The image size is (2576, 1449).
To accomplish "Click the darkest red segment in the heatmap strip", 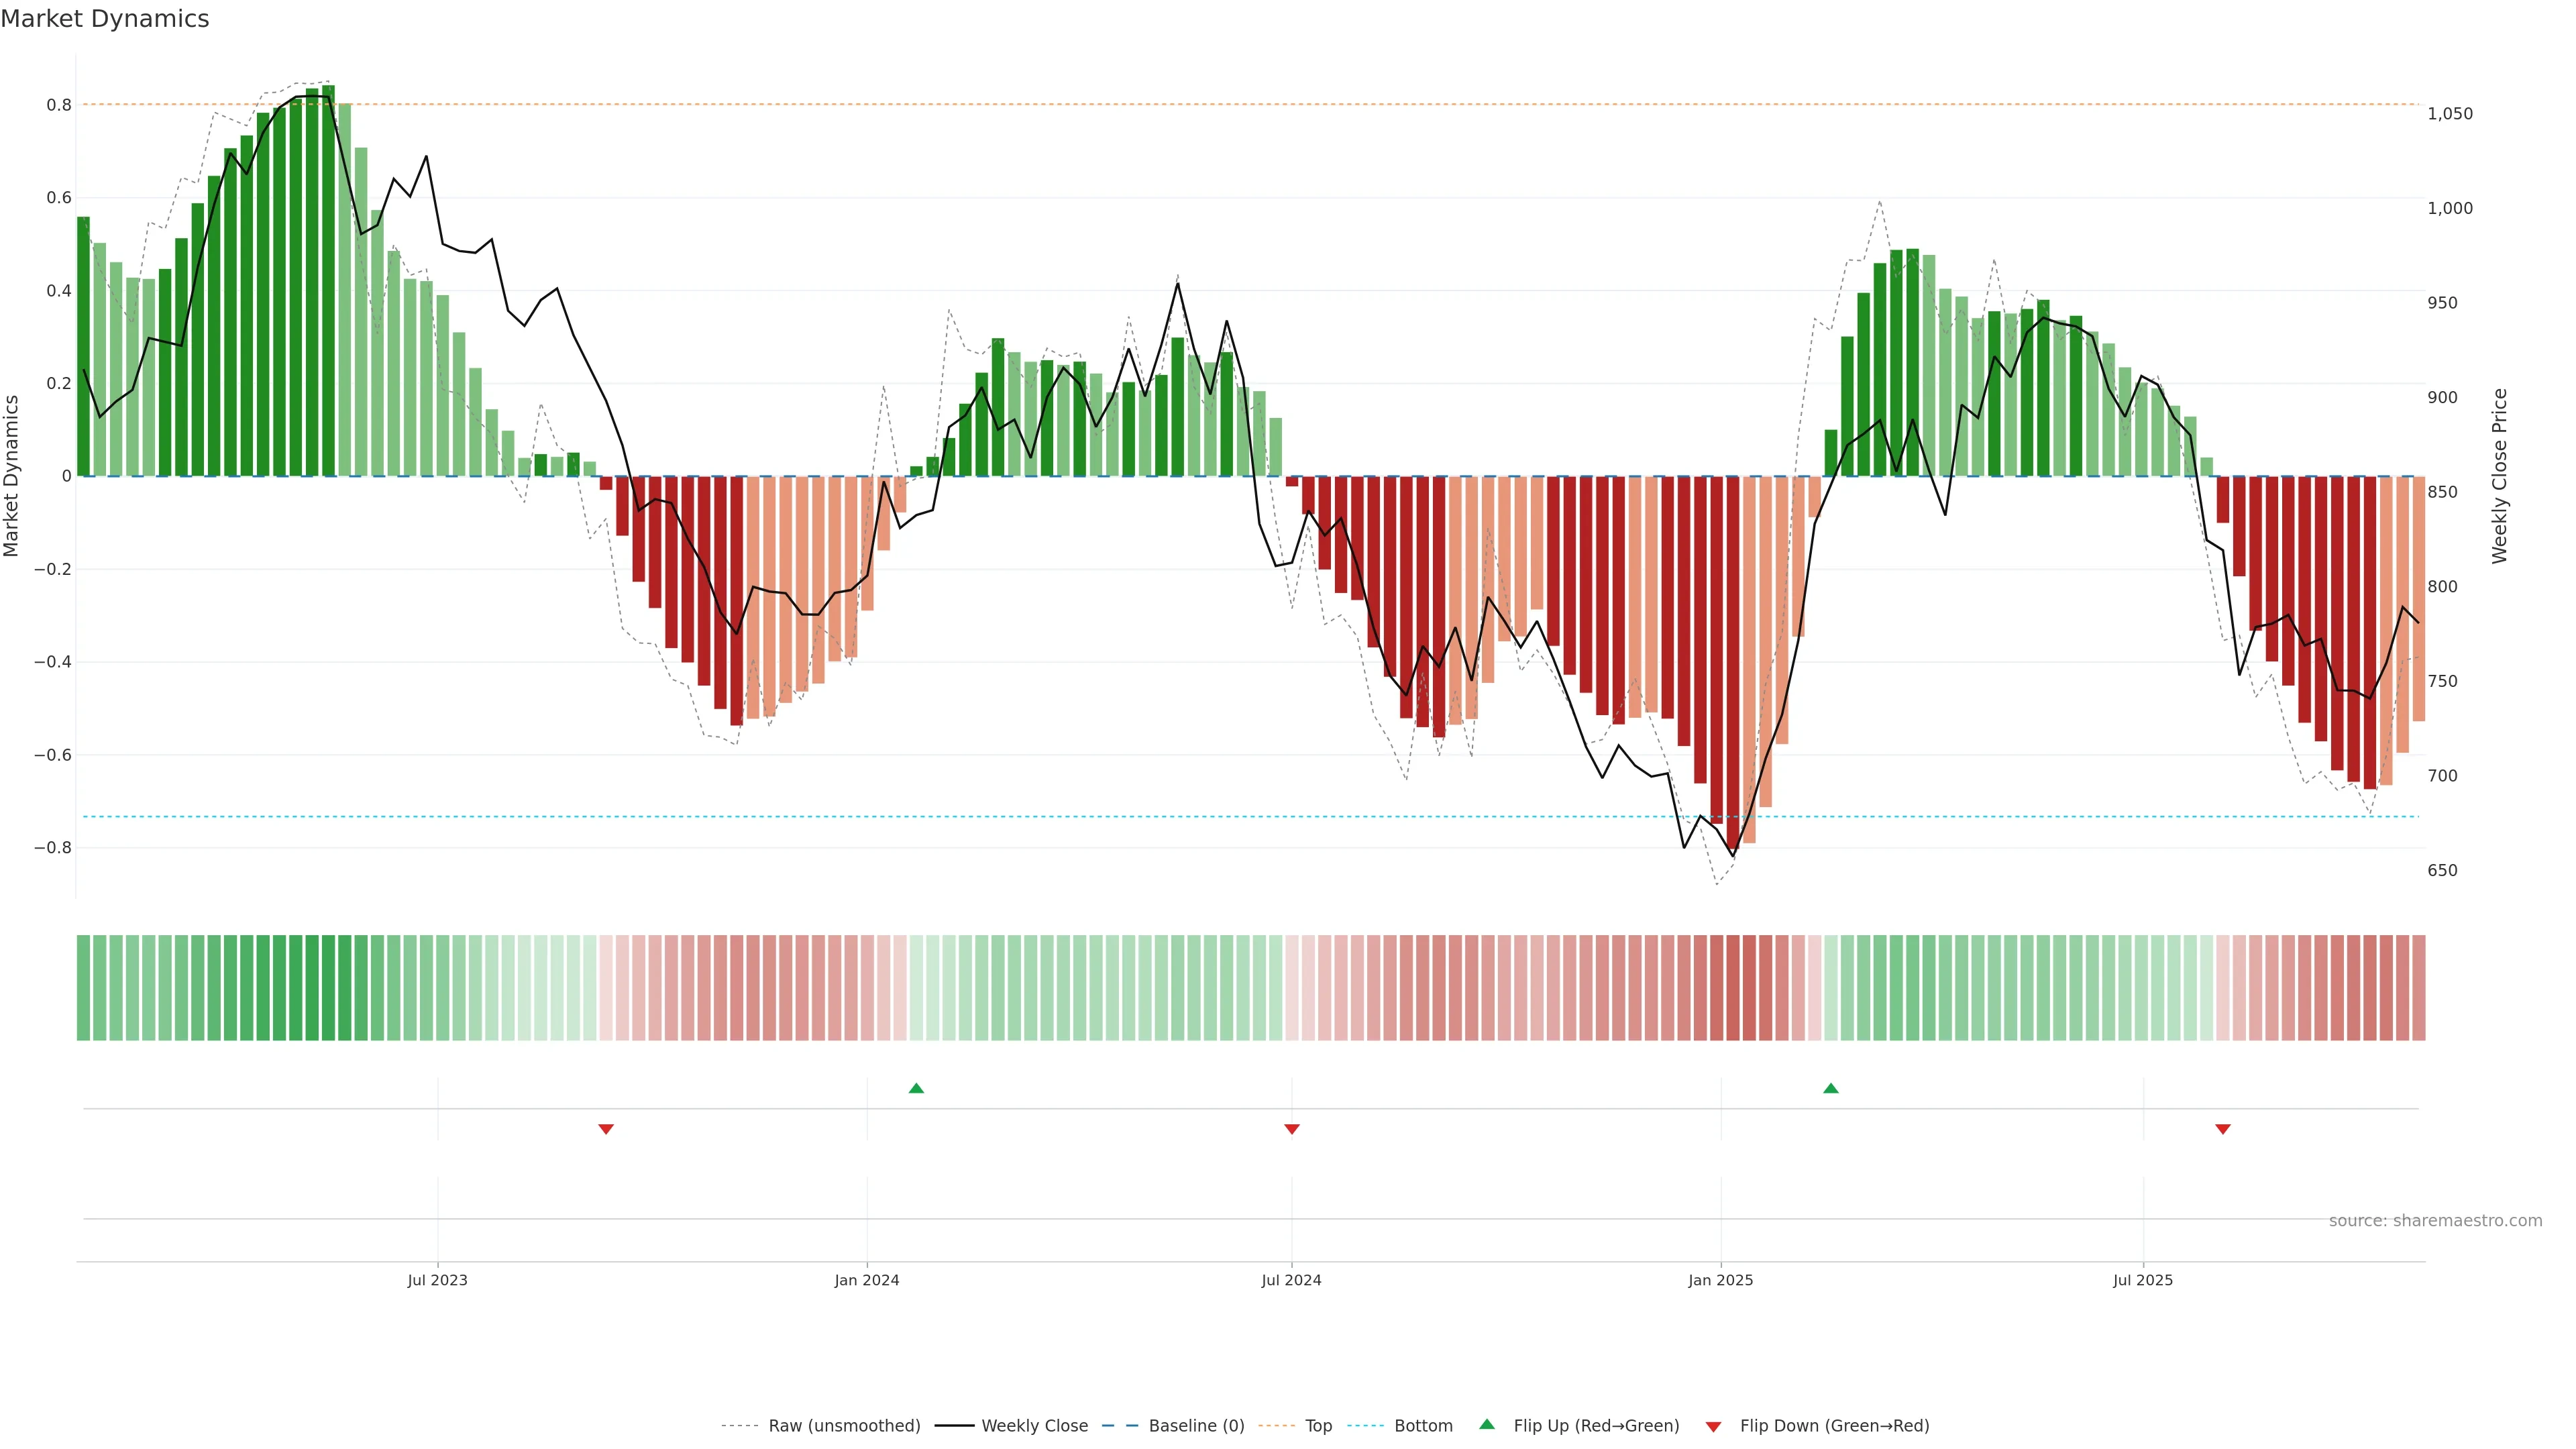I will 1733,987.
